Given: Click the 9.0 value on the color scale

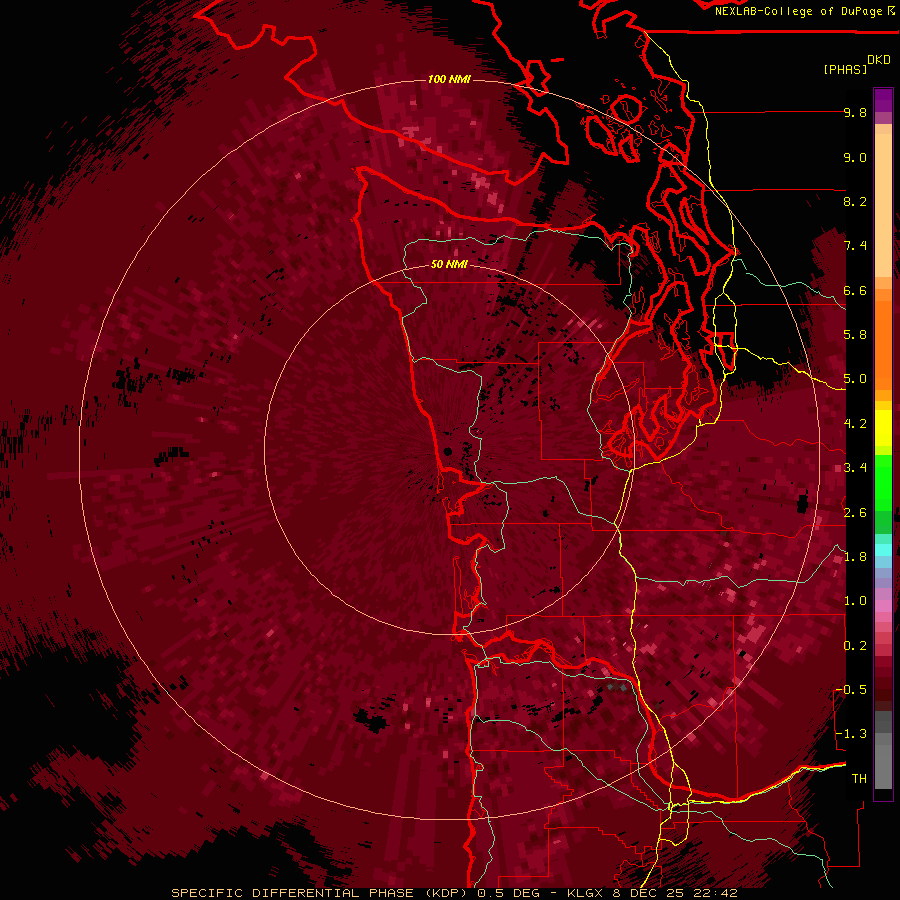Looking at the screenshot, I should (855, 158).
